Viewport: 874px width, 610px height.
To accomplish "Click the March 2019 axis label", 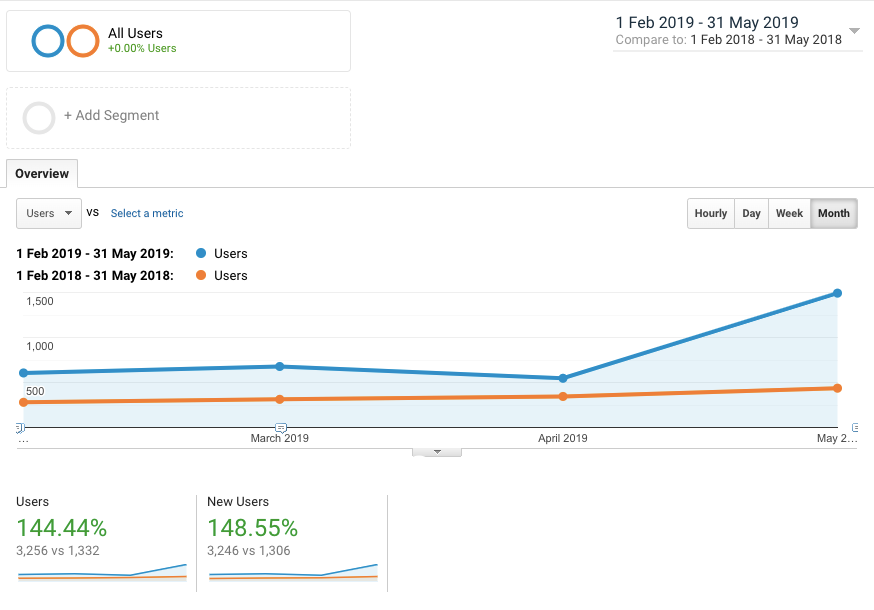I will click(x=279, y=438).
